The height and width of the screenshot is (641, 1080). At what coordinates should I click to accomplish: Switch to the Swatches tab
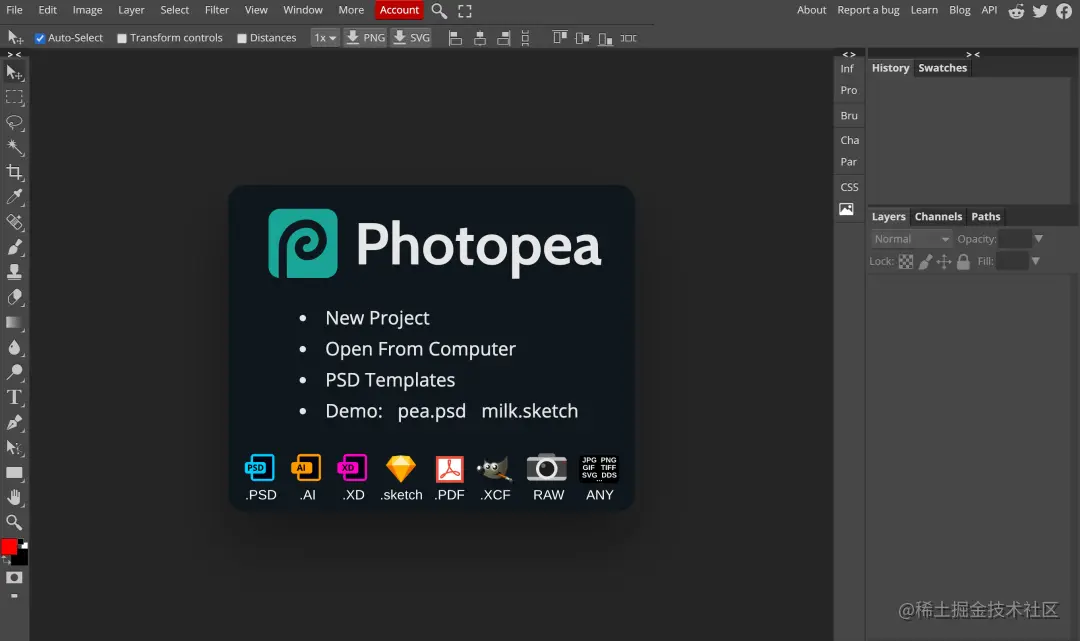942,67
